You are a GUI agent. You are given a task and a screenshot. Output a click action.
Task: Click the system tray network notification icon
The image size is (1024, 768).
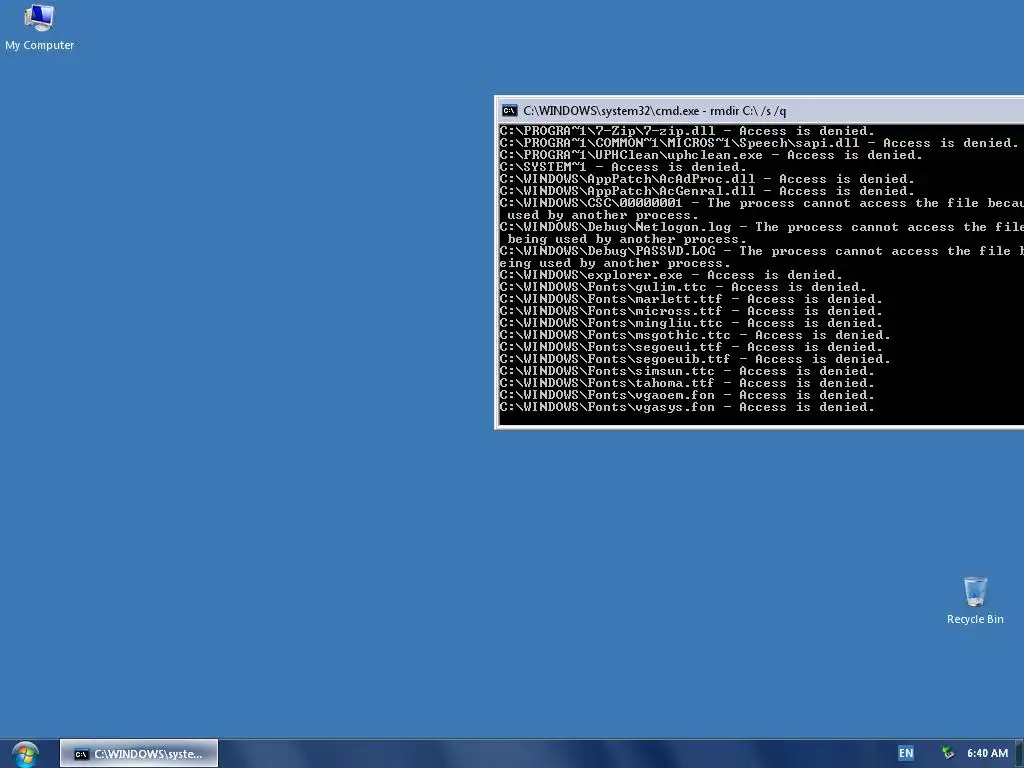tap(948, 753)
